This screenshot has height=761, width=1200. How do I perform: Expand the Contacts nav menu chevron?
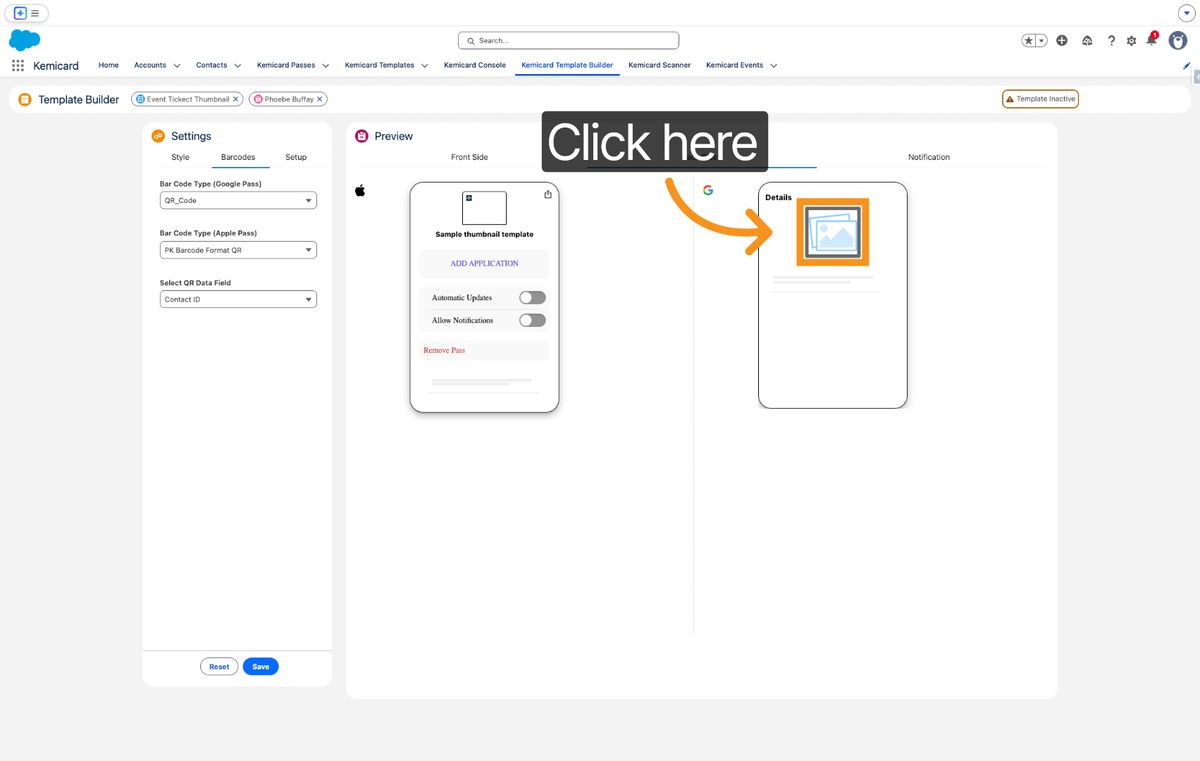click(x=237, y=66)
